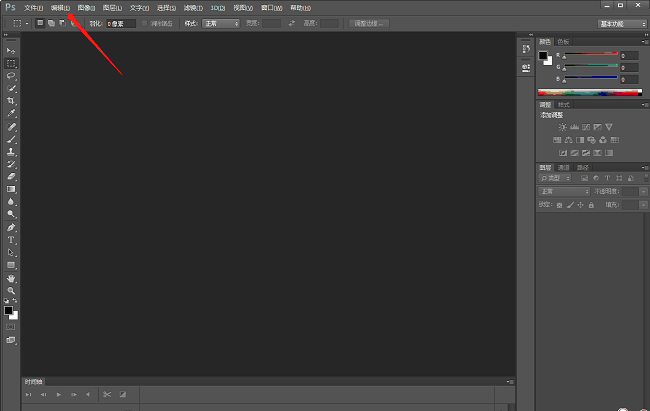Click the scissors icon in timeline panel

(x=106, y=395)
